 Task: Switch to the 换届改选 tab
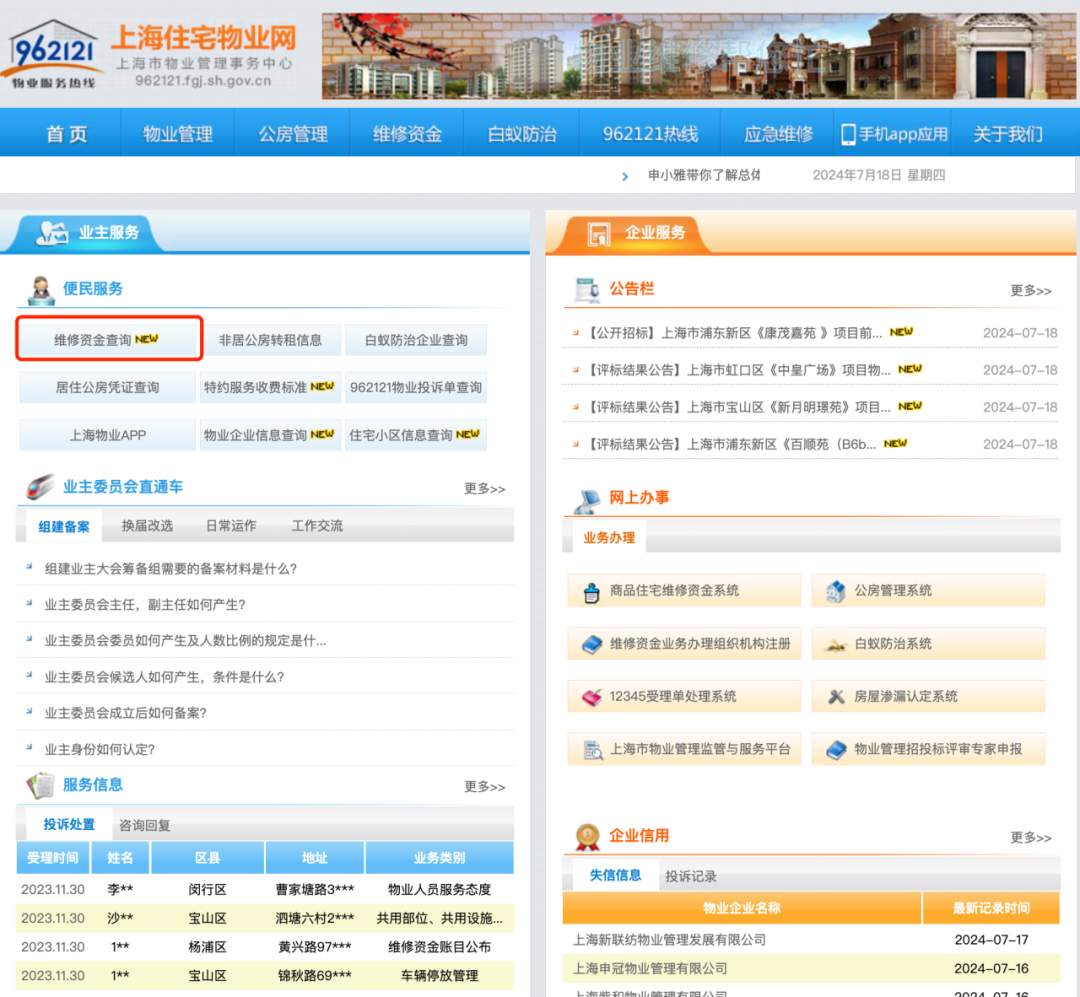[147, 526]
